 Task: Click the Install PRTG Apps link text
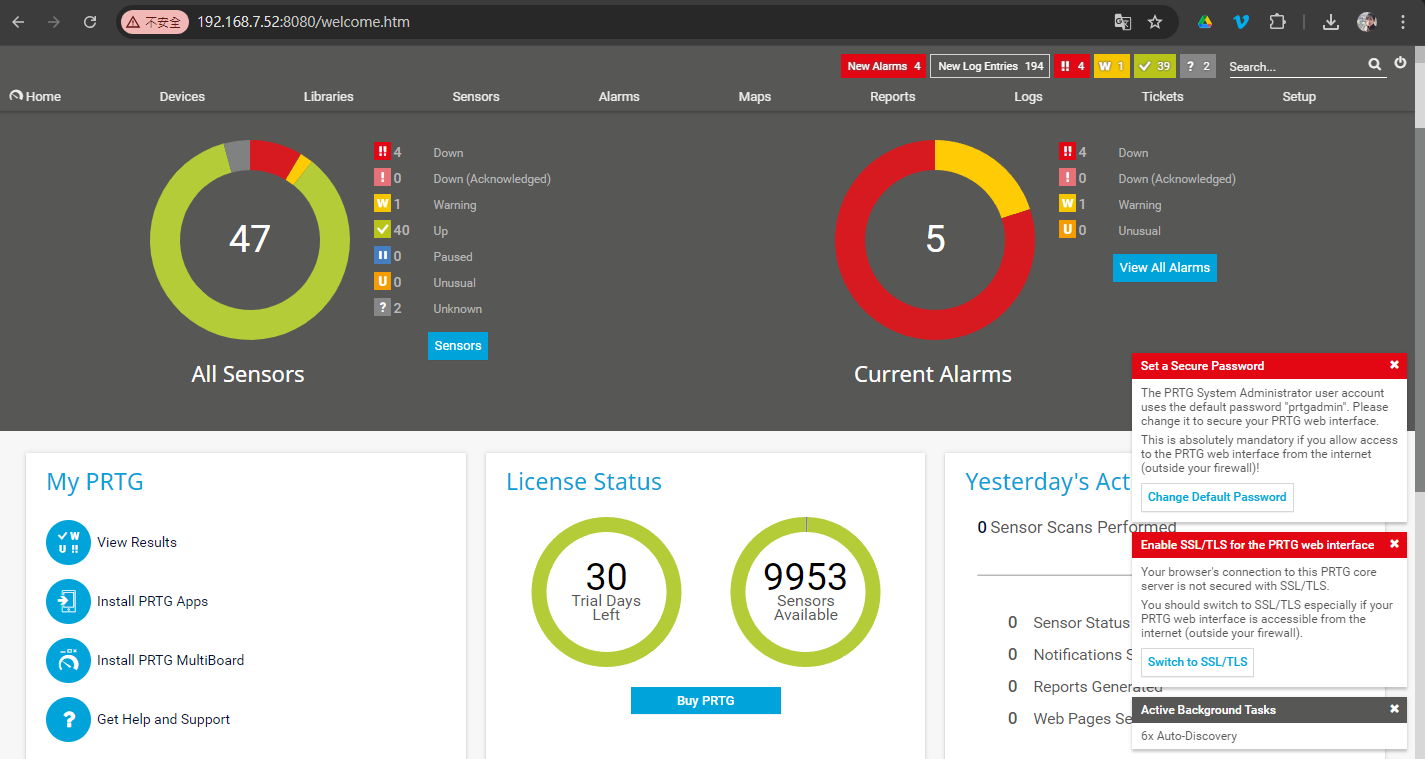point(152,602)
